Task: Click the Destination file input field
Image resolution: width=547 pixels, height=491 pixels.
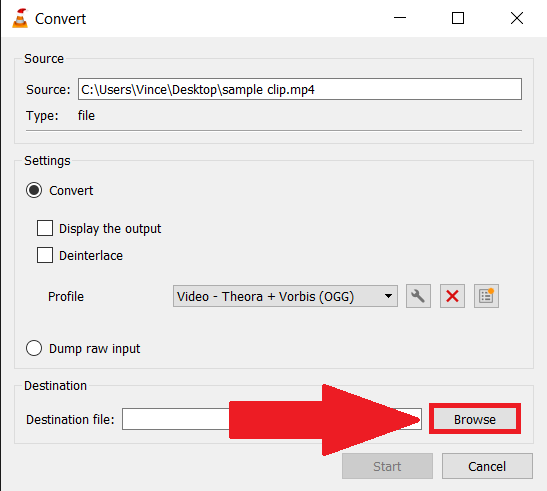Action: (x=271, y=419)
